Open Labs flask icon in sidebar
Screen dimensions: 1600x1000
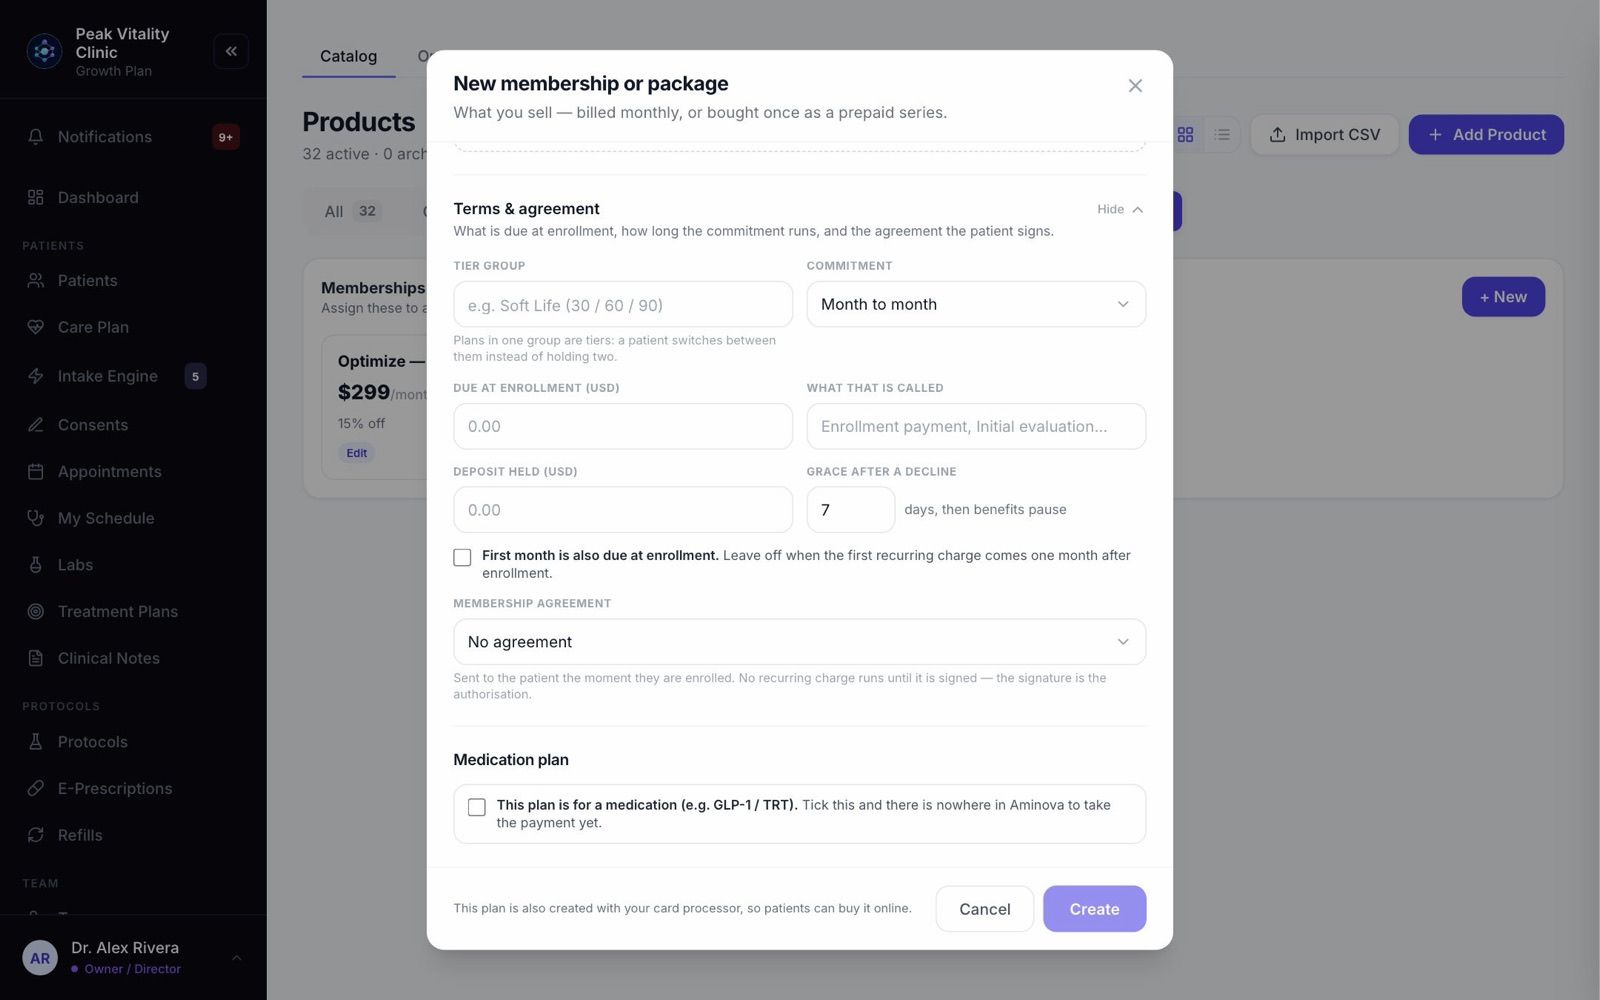tap(36, 565)
